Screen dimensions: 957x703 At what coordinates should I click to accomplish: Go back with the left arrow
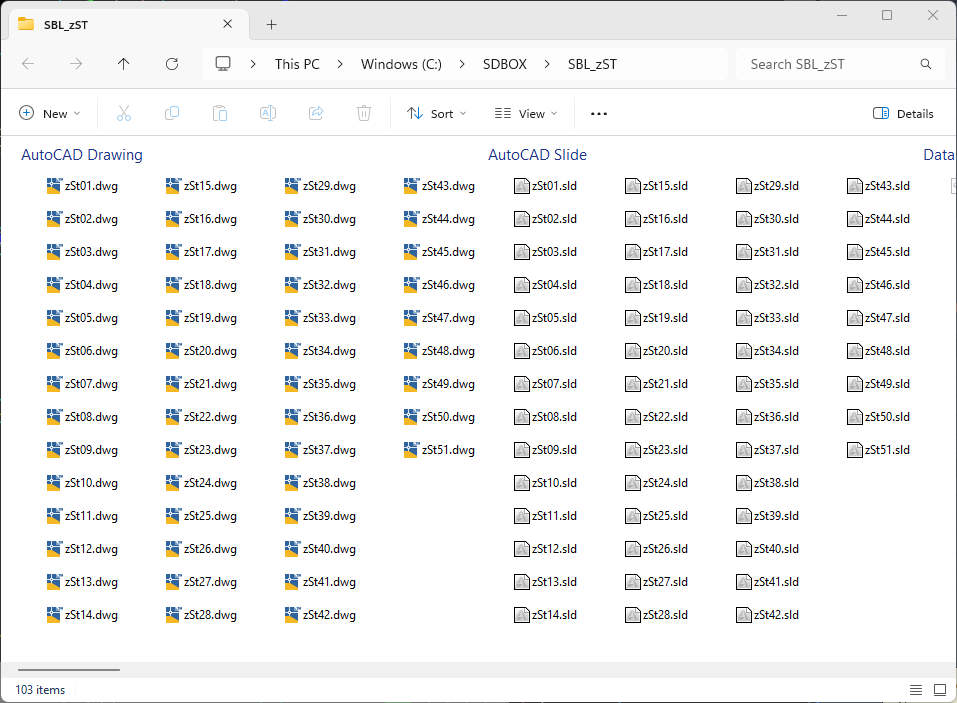[x=28, y=64]
